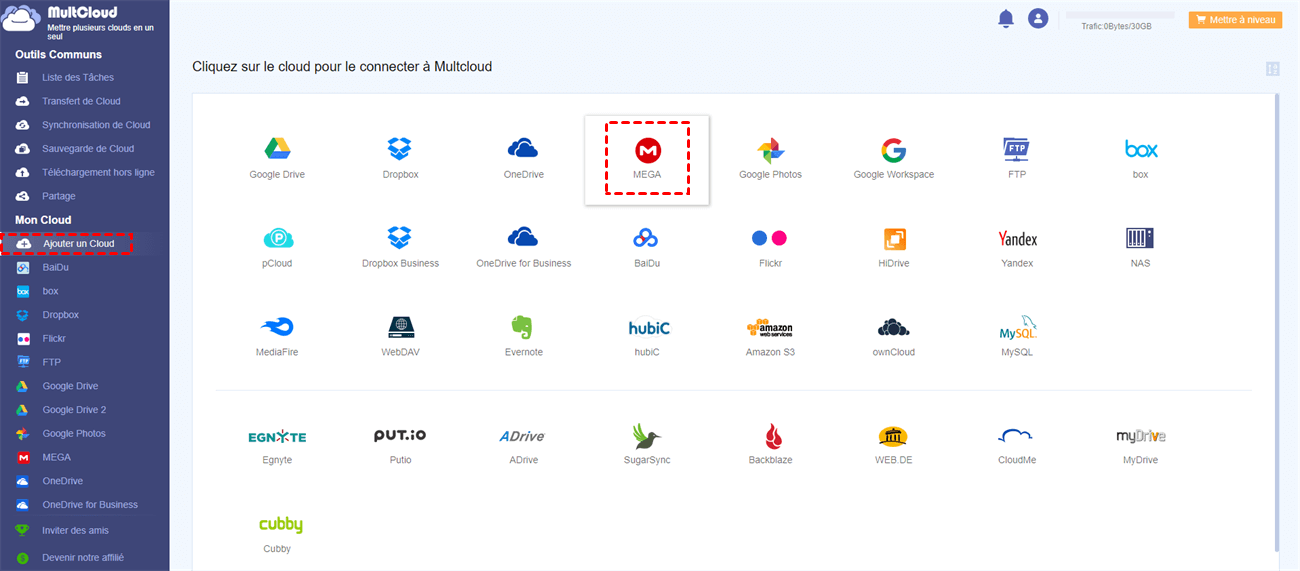Add Egnyte cloud
1300x571 pixels.
(x=277, y=436)
